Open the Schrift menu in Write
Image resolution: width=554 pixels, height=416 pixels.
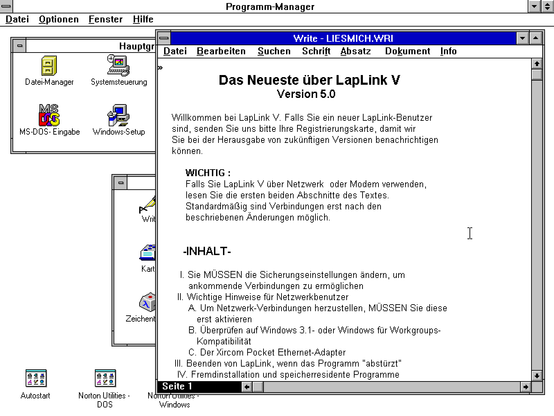(316, 51)
